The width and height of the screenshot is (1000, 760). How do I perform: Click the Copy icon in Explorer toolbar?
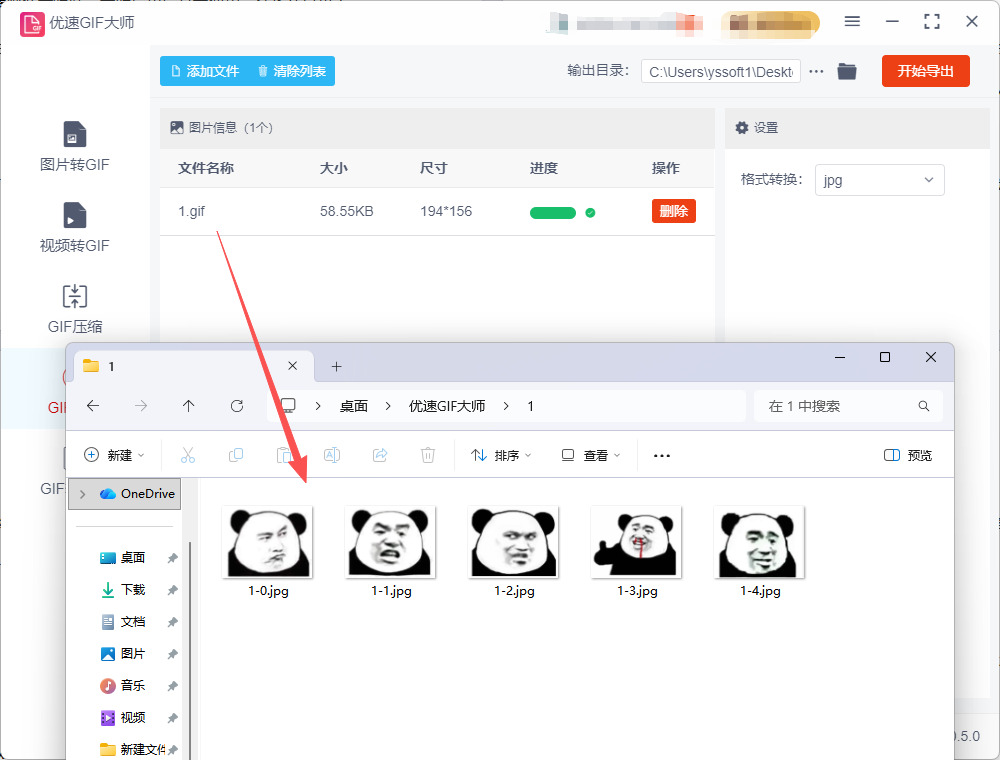[x=236, y=455]
